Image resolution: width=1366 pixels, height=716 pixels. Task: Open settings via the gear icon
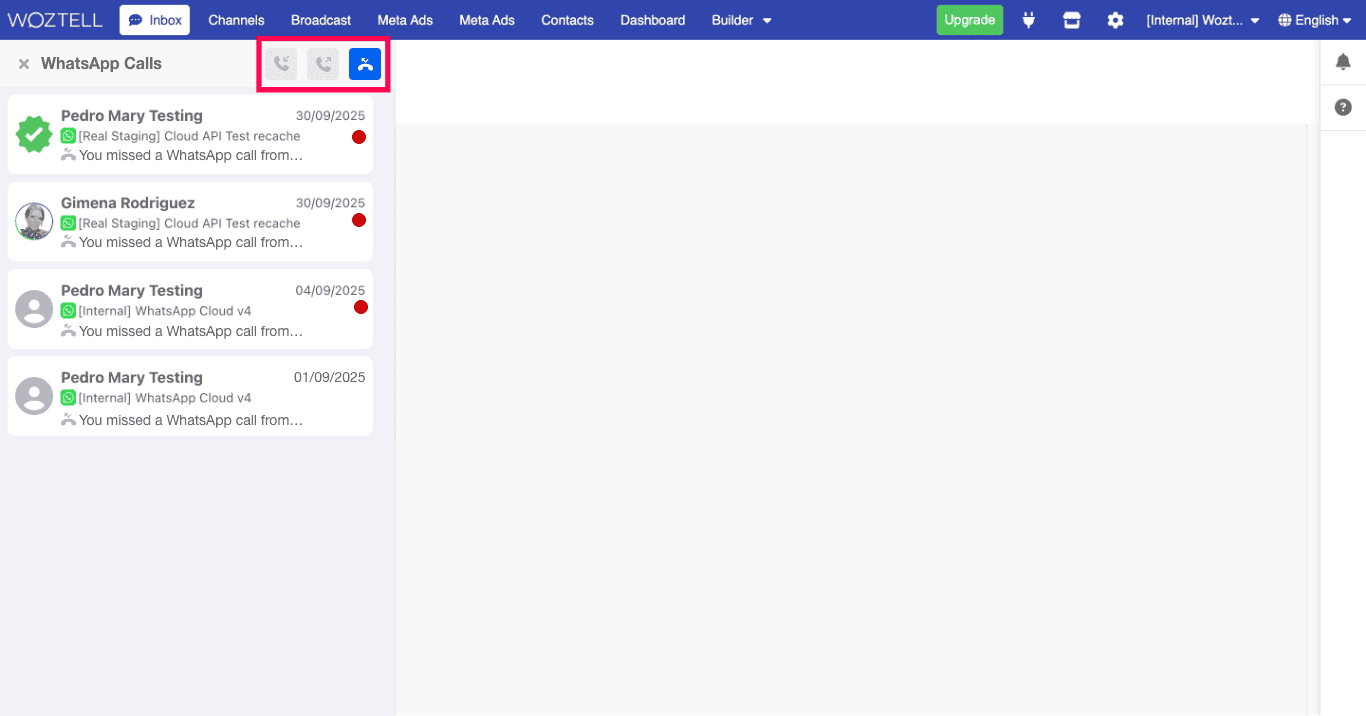coord(1115,20)
